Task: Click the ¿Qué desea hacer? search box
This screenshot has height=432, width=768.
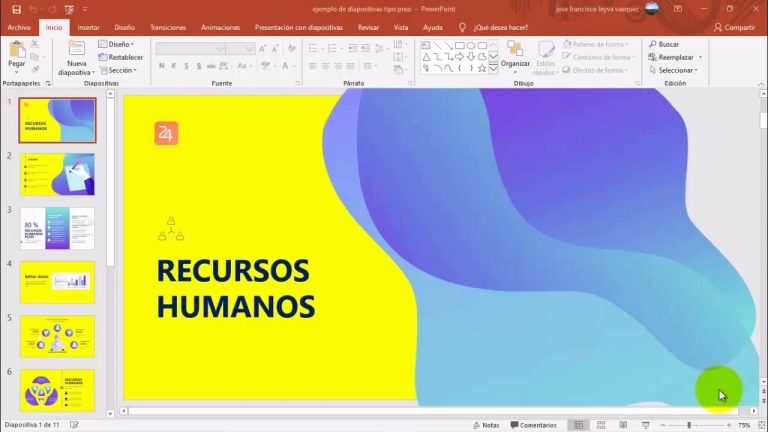Action: point(494,27)
